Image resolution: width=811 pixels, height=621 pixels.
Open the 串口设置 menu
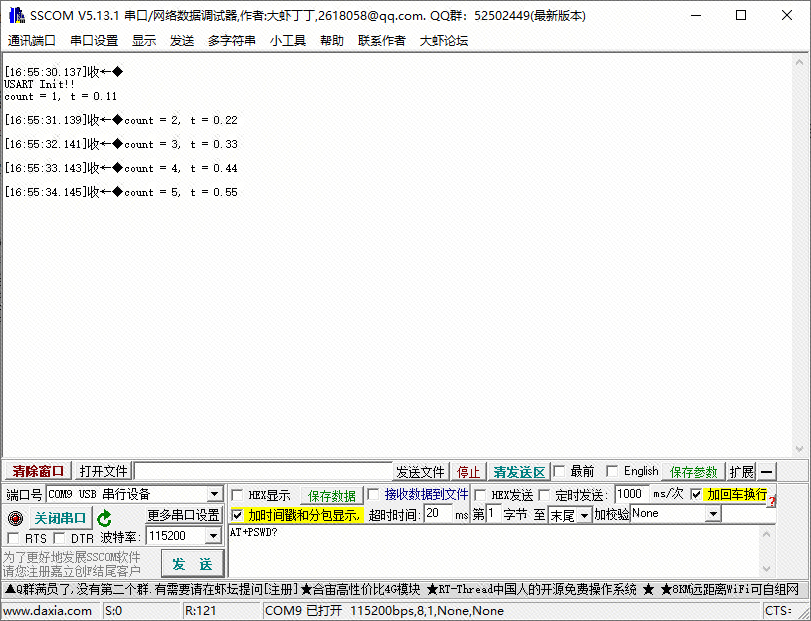tap(94, 41)
